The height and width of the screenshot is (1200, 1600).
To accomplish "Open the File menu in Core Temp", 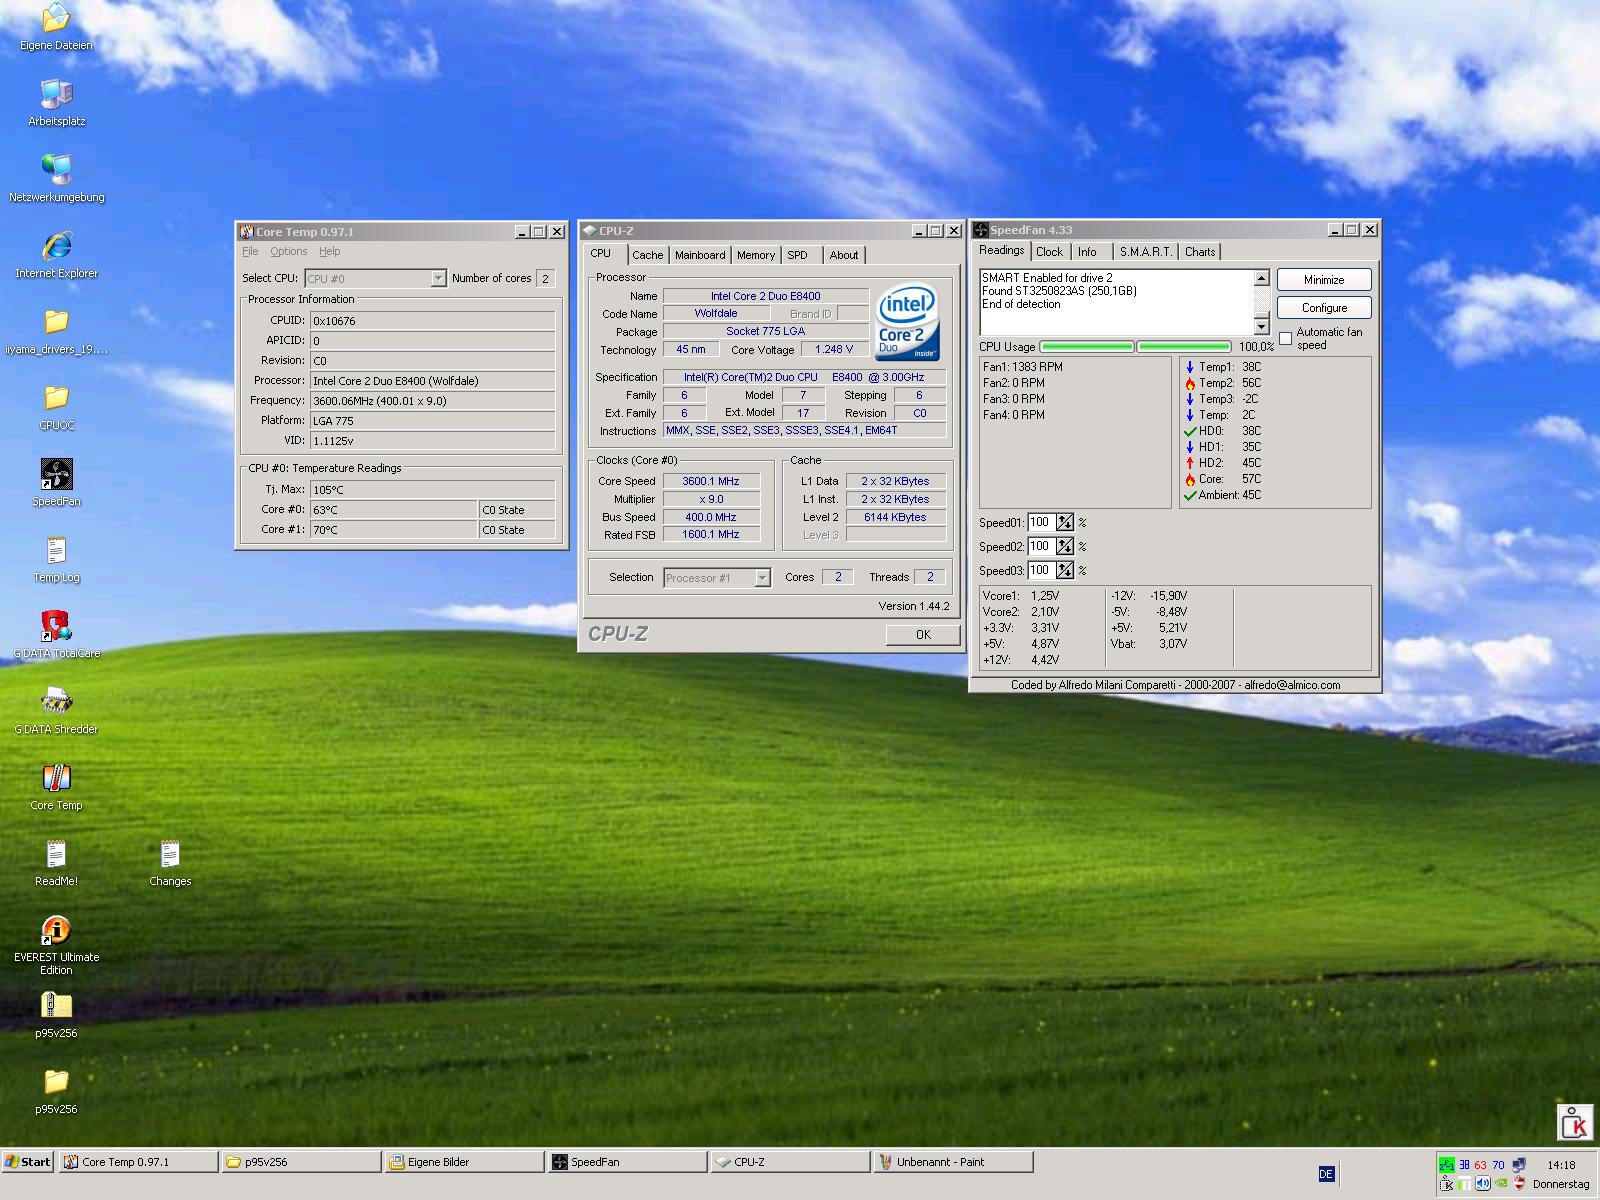I will pyautogui.click(x=250, y=252).
